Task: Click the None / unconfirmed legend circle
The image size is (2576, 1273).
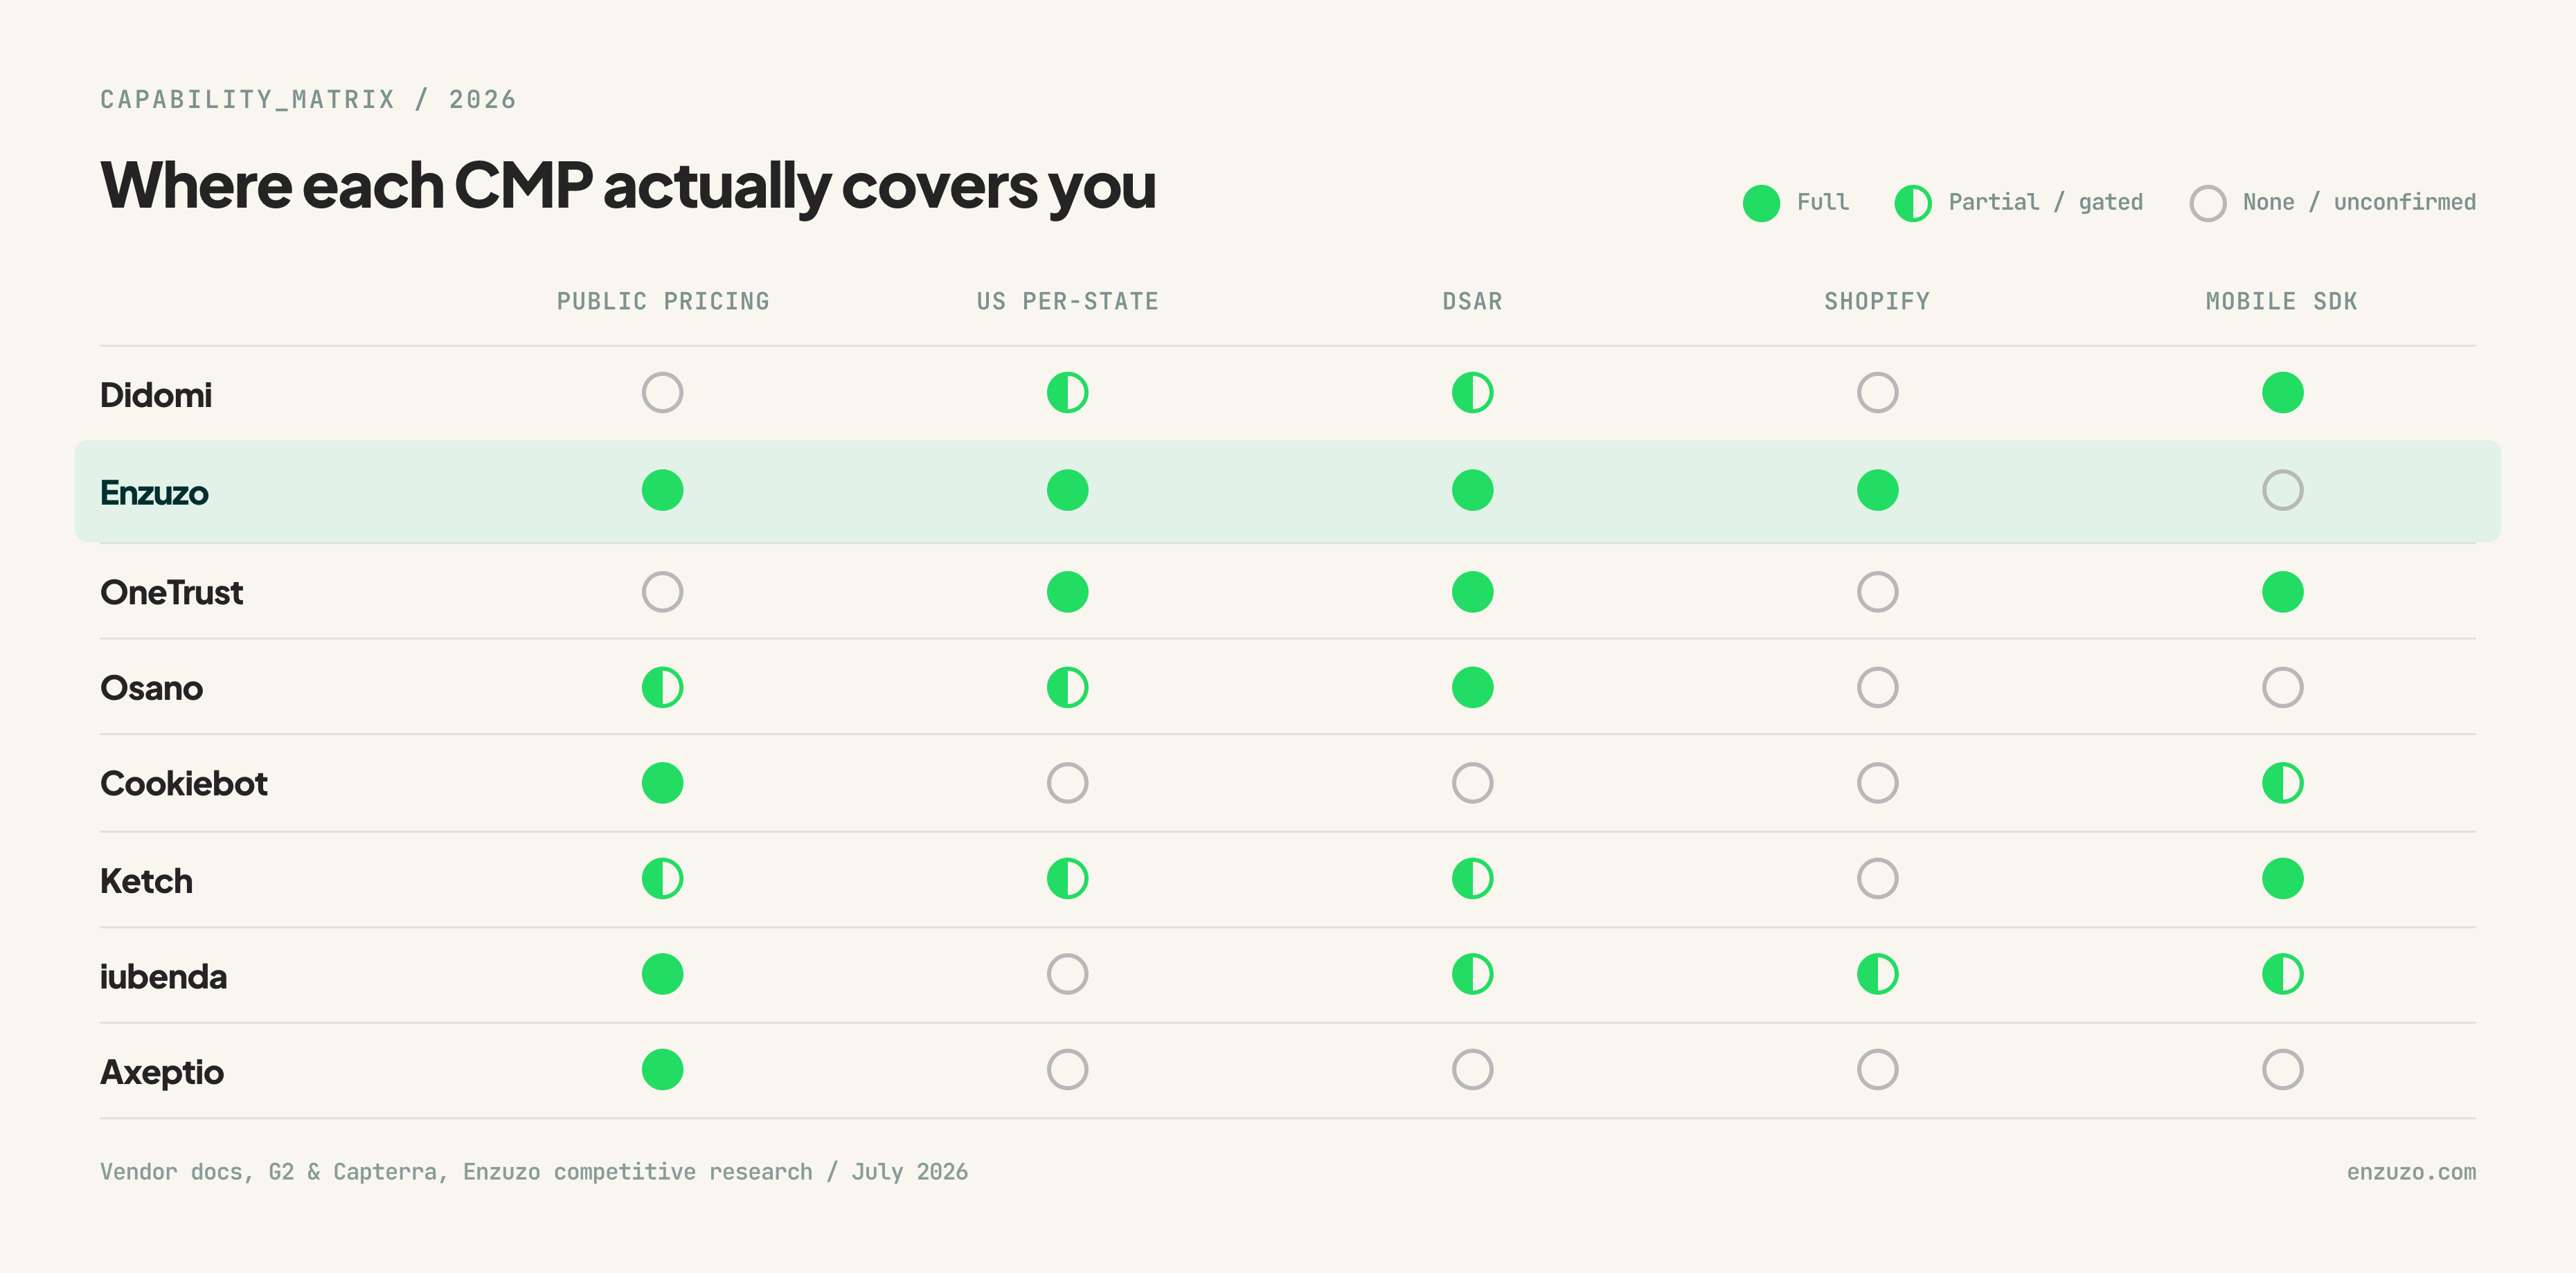Action: point(2207,203)
